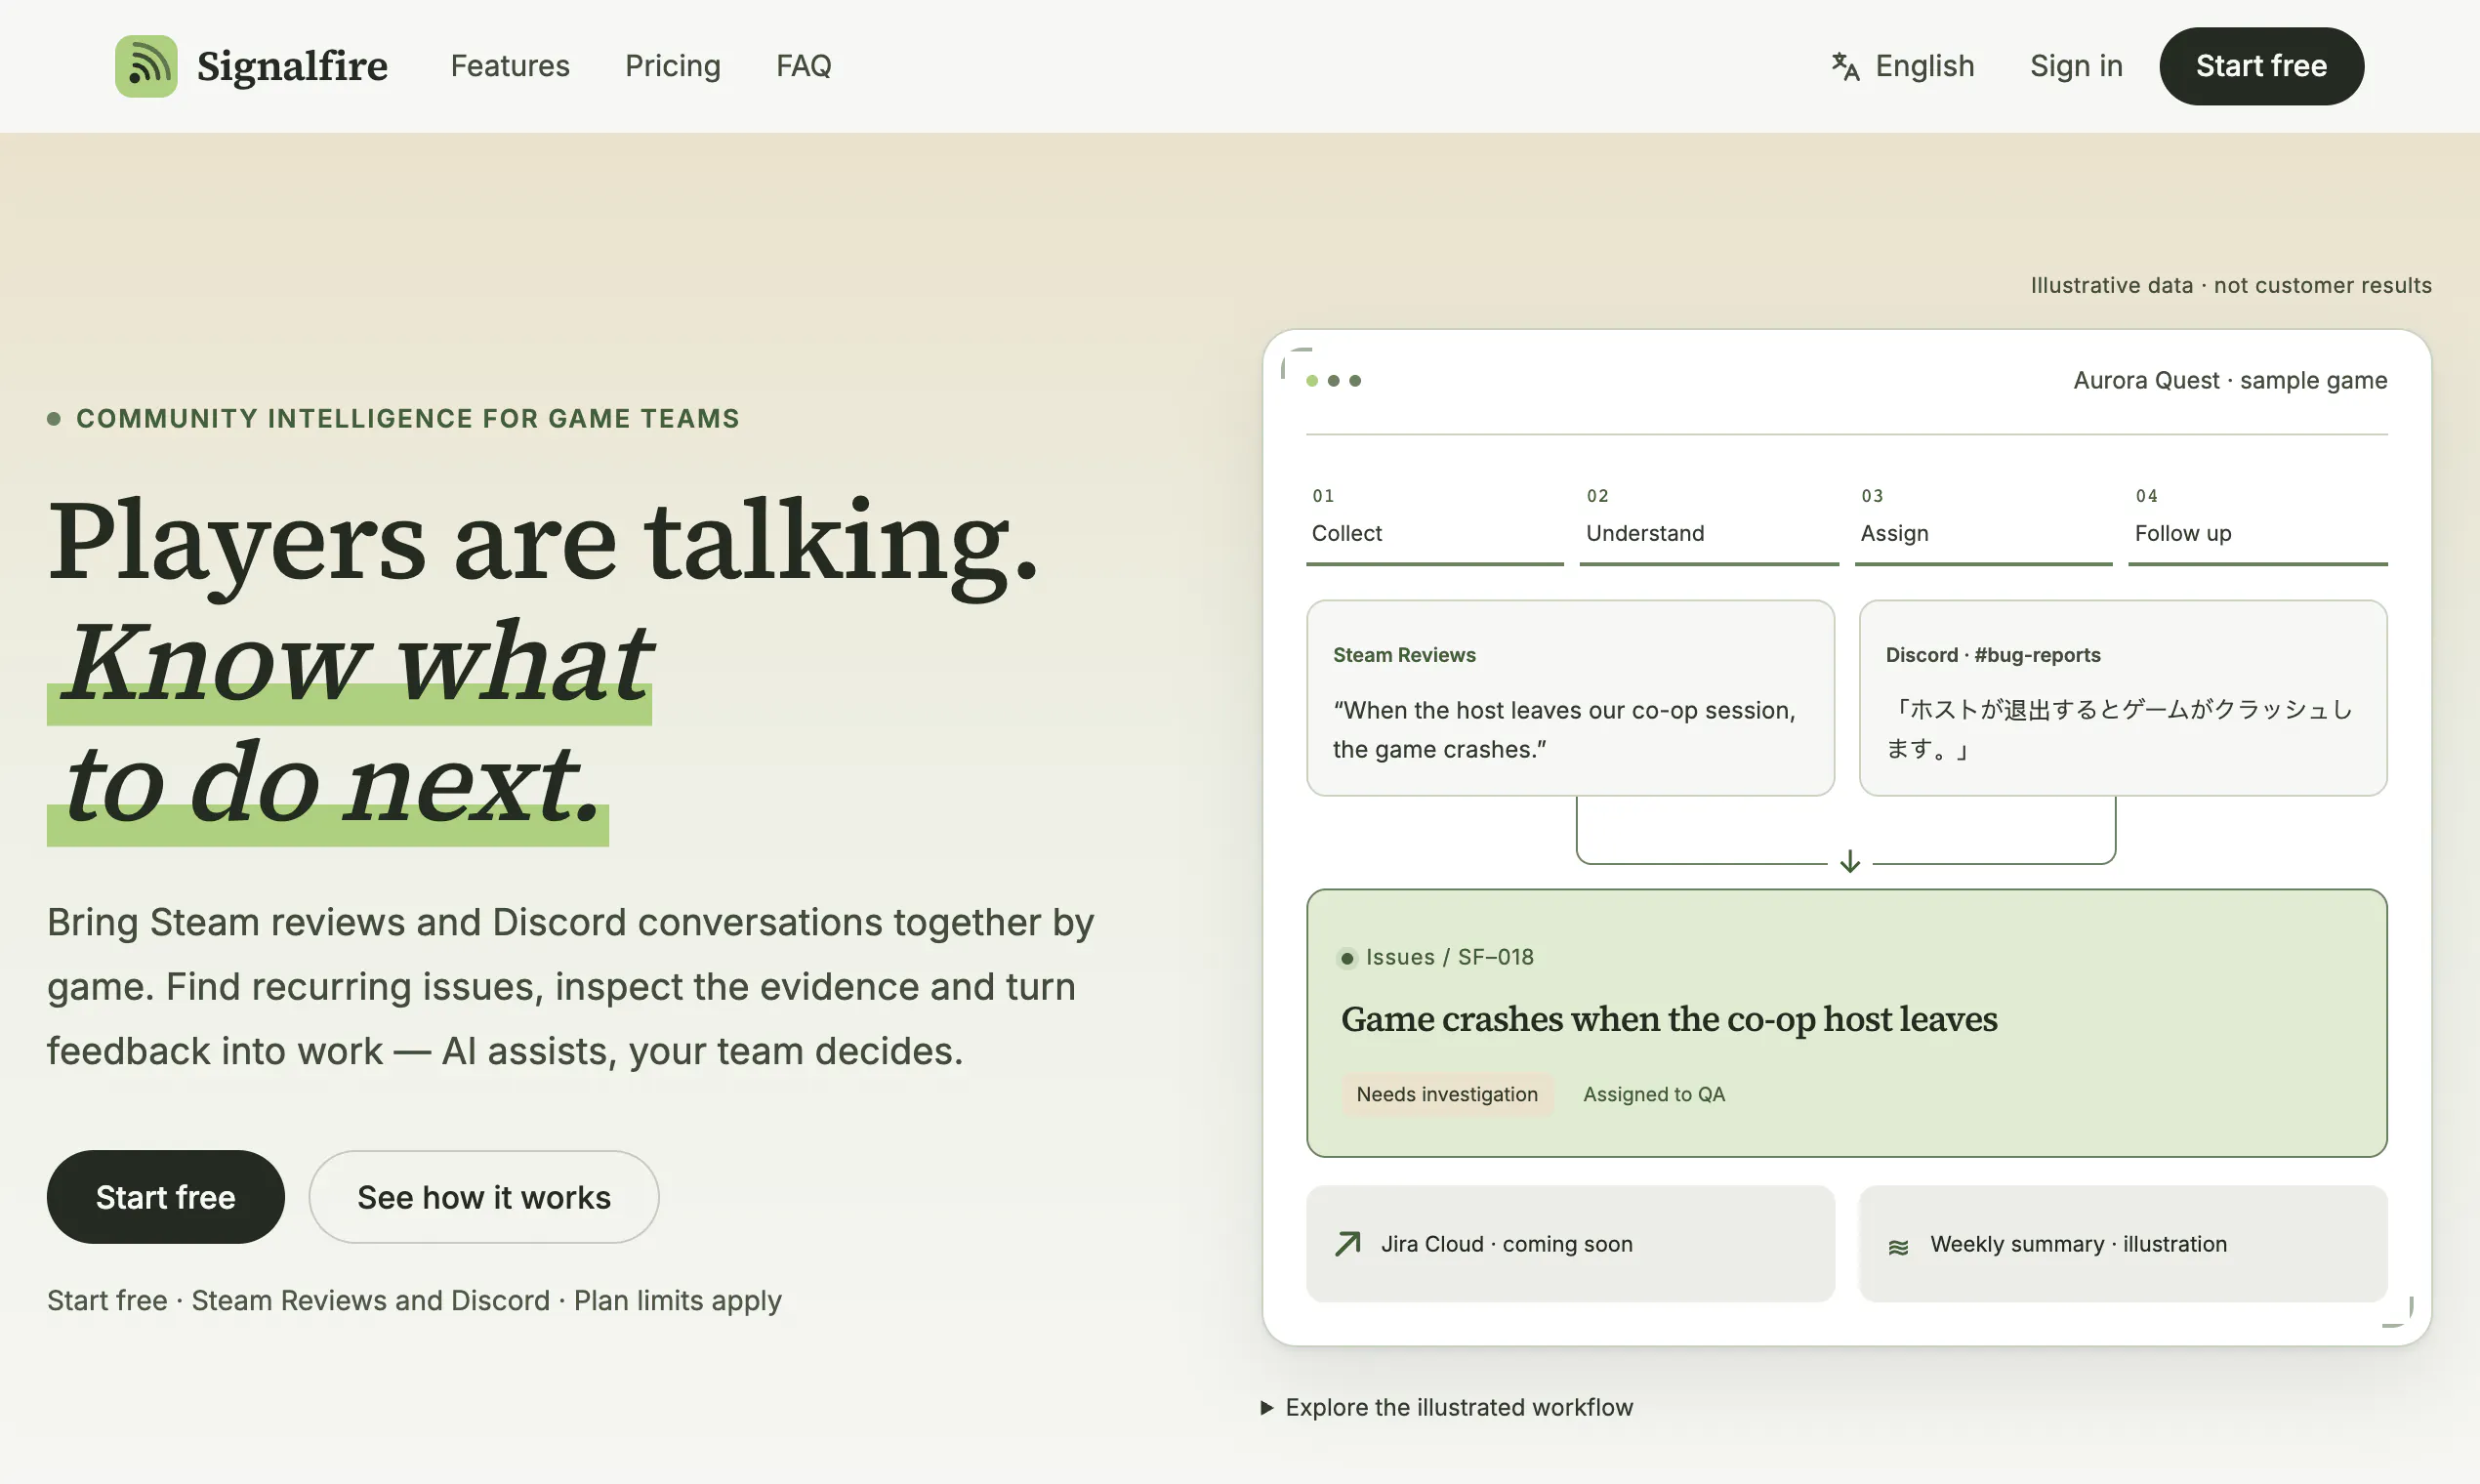Select the 04 Follow up step tab
The height and width of the screenshot is (1484, 2480).
(x=2258, y=523)
